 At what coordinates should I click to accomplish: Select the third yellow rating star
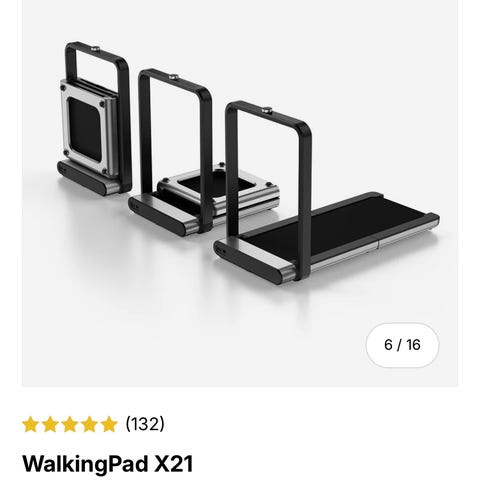[x=70, y=424]
